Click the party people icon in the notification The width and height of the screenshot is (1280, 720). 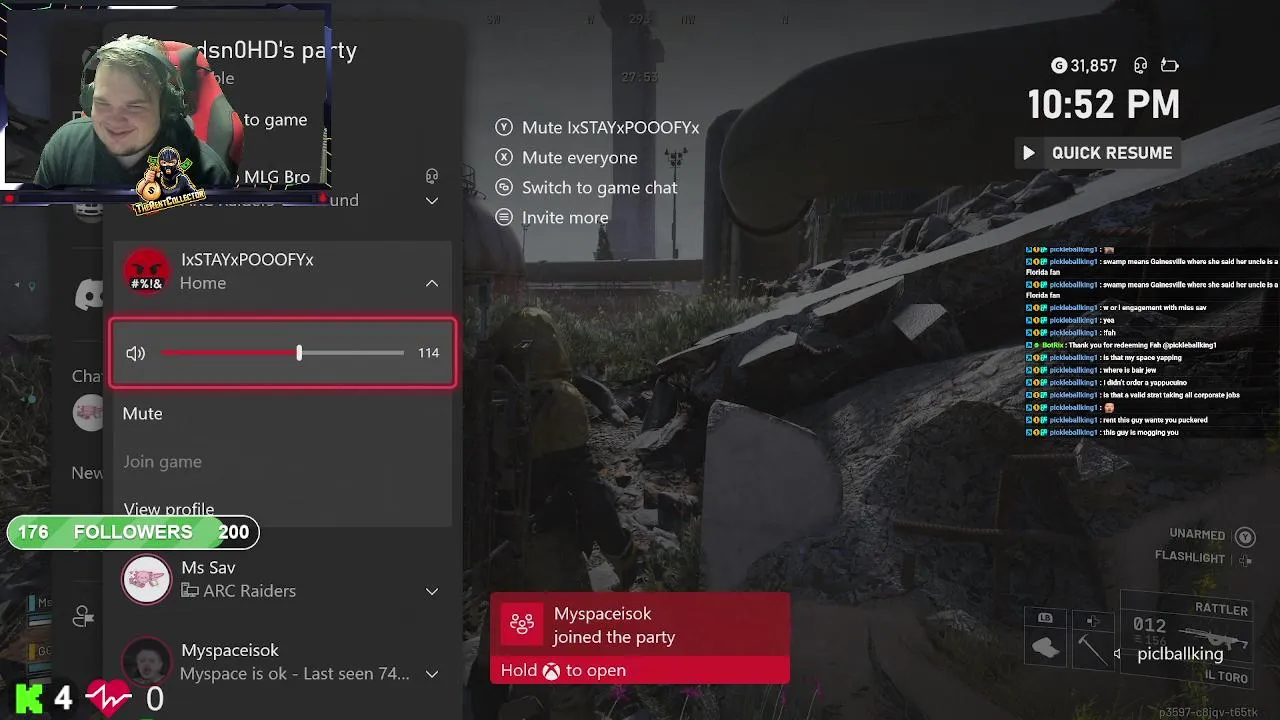521,624
